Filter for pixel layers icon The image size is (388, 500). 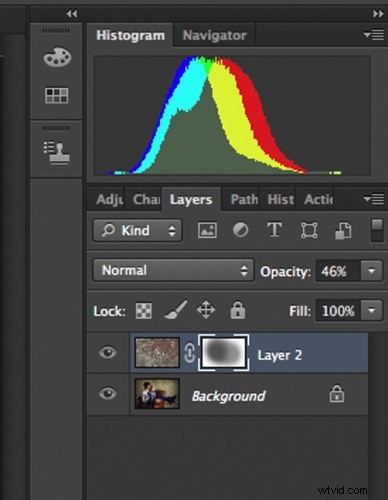click(x=207, y=230)
